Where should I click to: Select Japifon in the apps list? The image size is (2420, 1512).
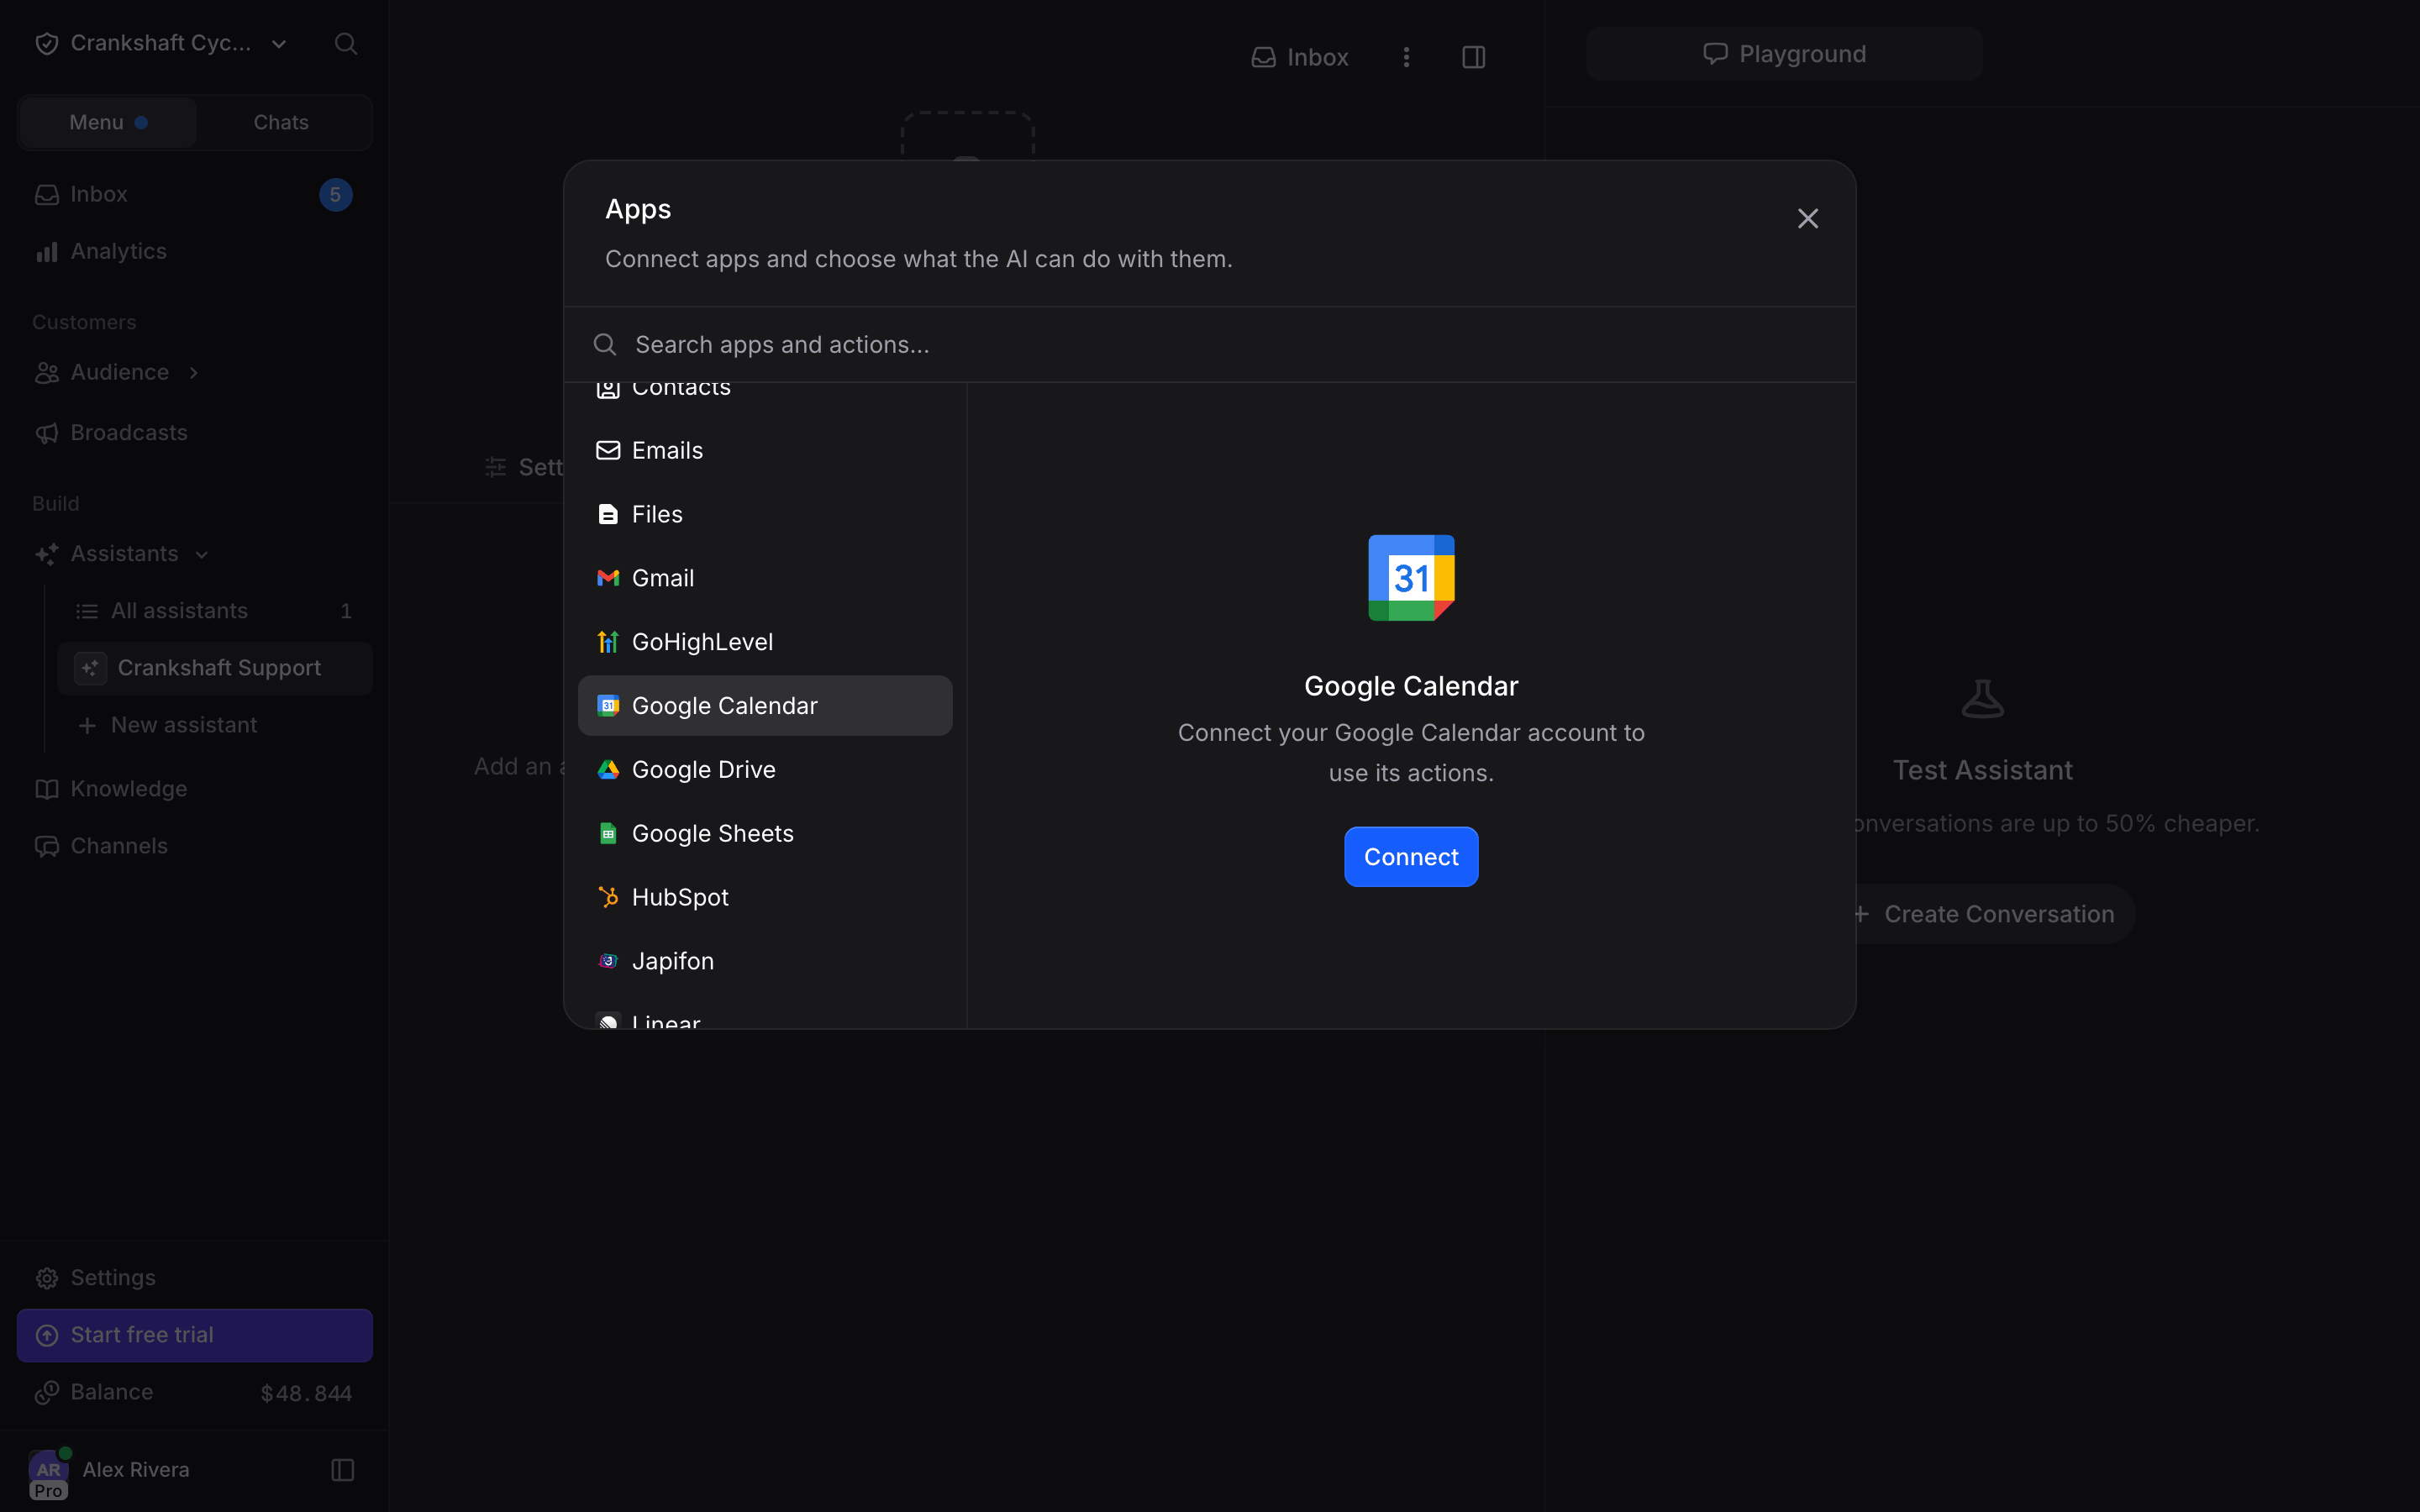click(765, 961)
